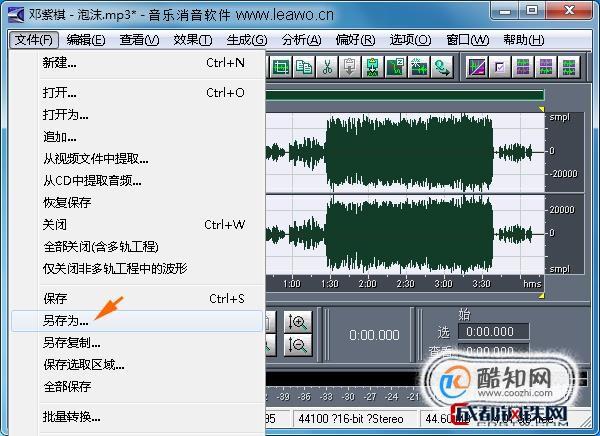Viewport: 600px width, 436px height.
Task: Click the 保存 menu entry
Action: (x=55, y=298)
